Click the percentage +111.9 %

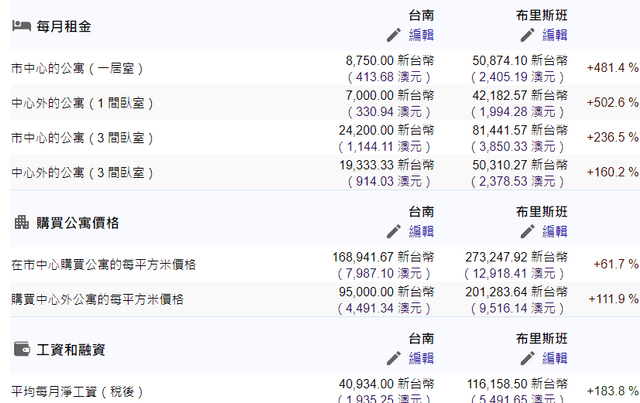coord(613,299)
